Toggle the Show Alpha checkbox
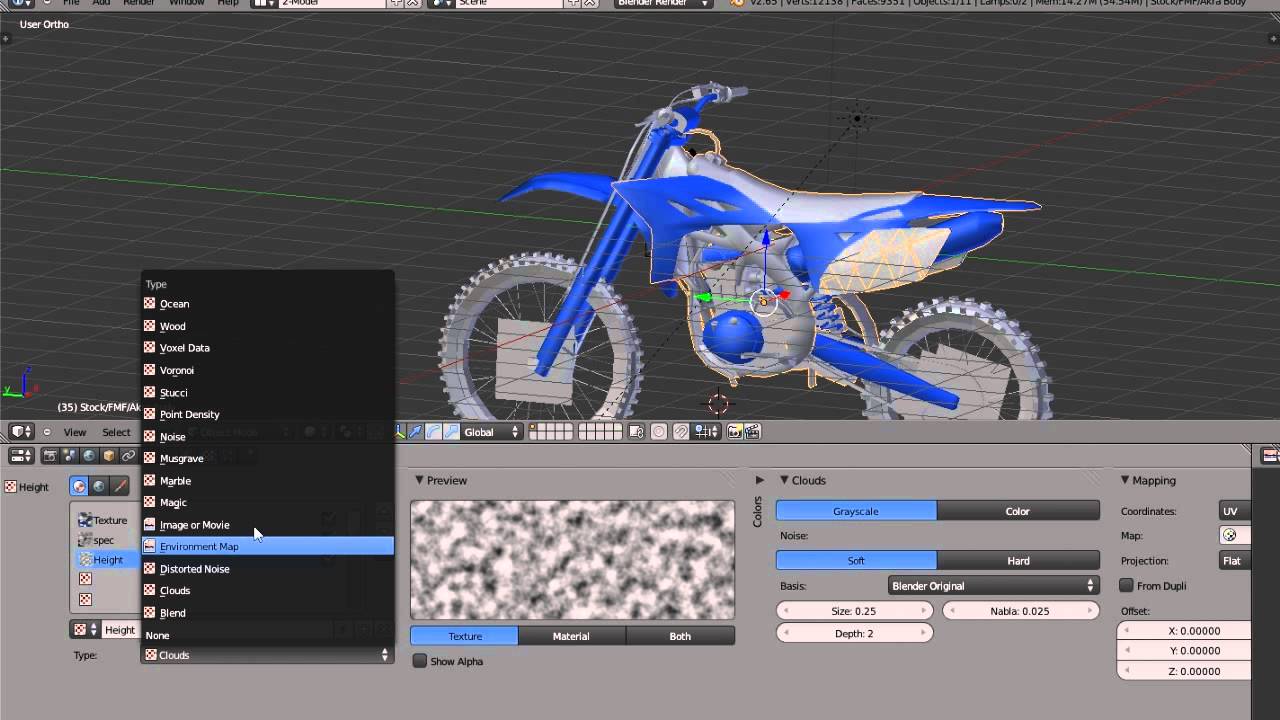 (420, 661)
